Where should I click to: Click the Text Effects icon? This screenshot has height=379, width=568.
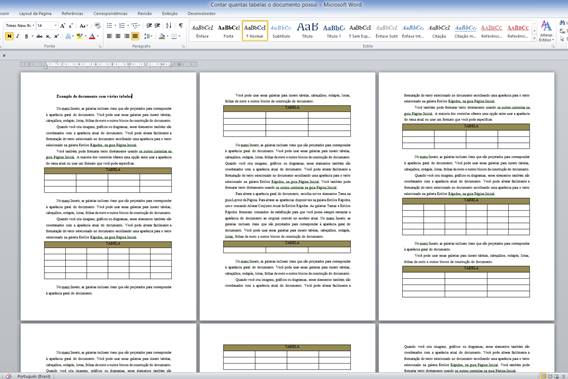(68, 36)
